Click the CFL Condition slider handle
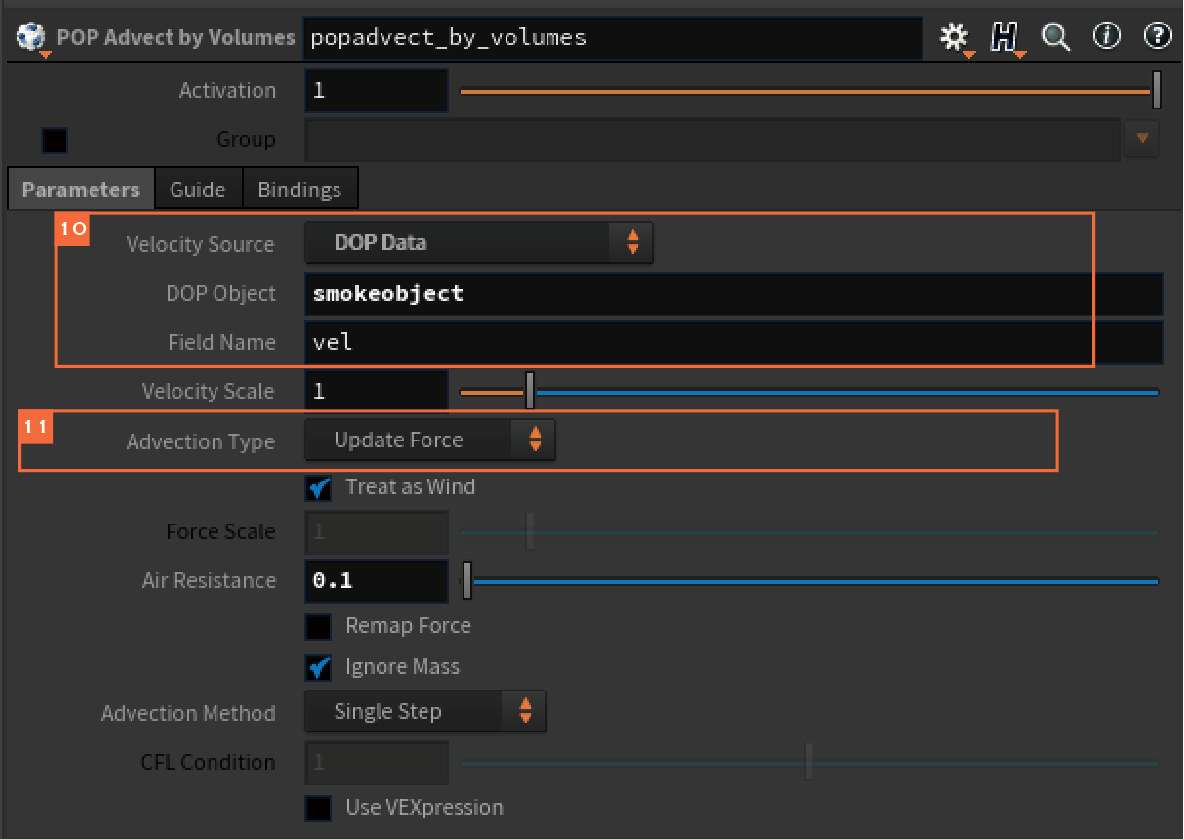Screen dimensions: 1184x839 pyautogui.click(x=809, y=763)
